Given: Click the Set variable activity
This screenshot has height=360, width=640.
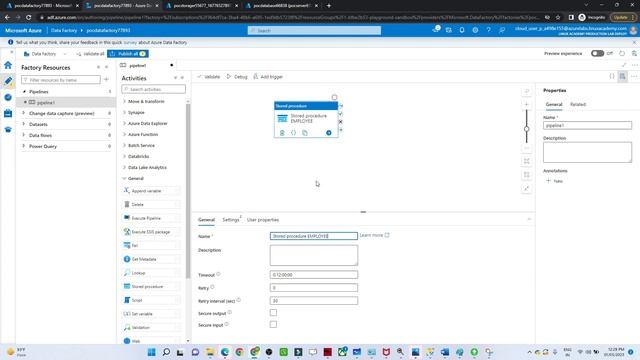Looking at the screenshot, I should tap(151, 314).
